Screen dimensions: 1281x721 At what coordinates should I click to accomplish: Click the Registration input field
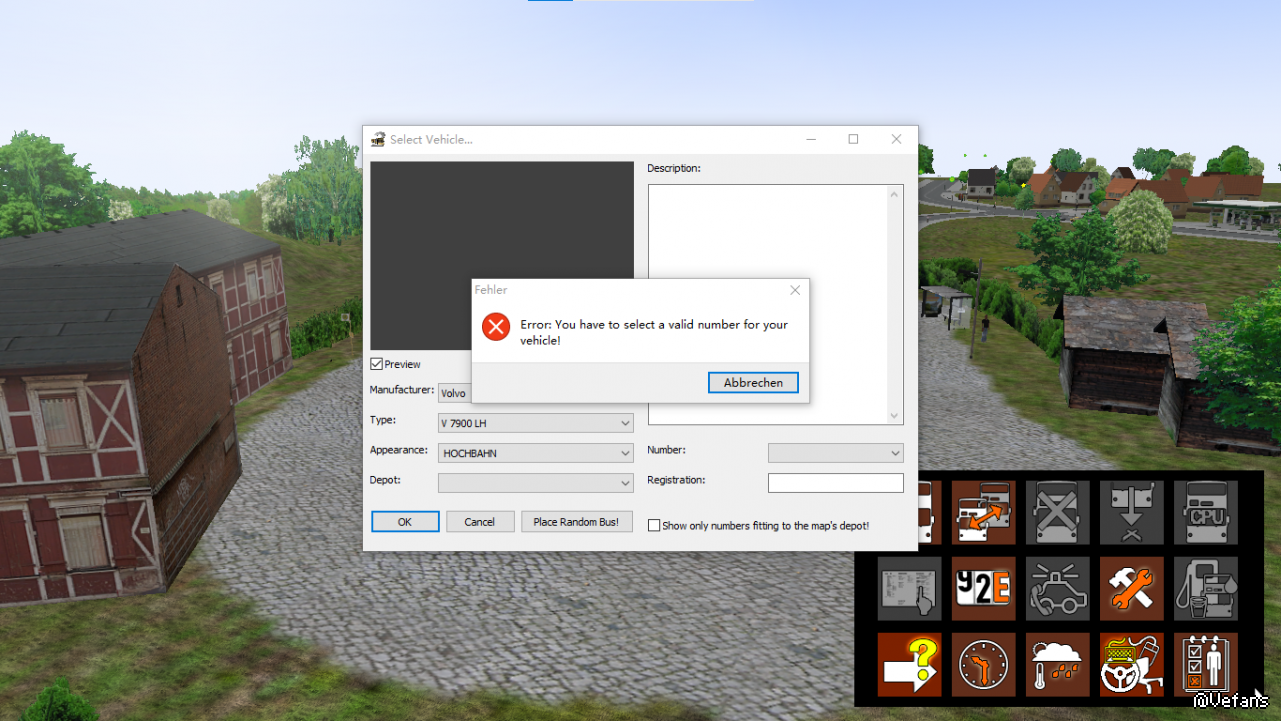coord(836,483)
